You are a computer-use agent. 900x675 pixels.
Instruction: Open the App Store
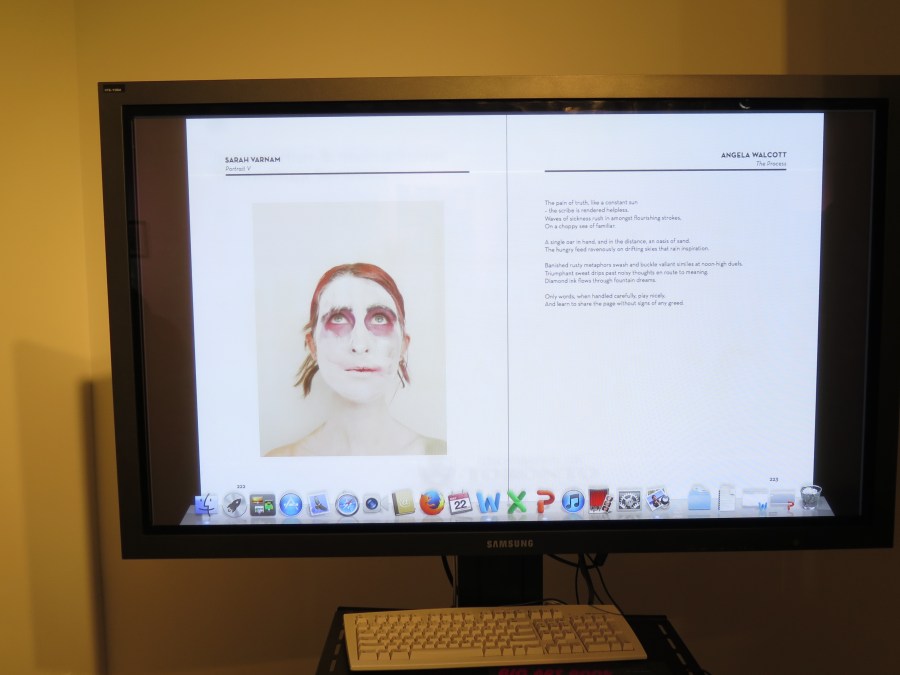(291, 503)
